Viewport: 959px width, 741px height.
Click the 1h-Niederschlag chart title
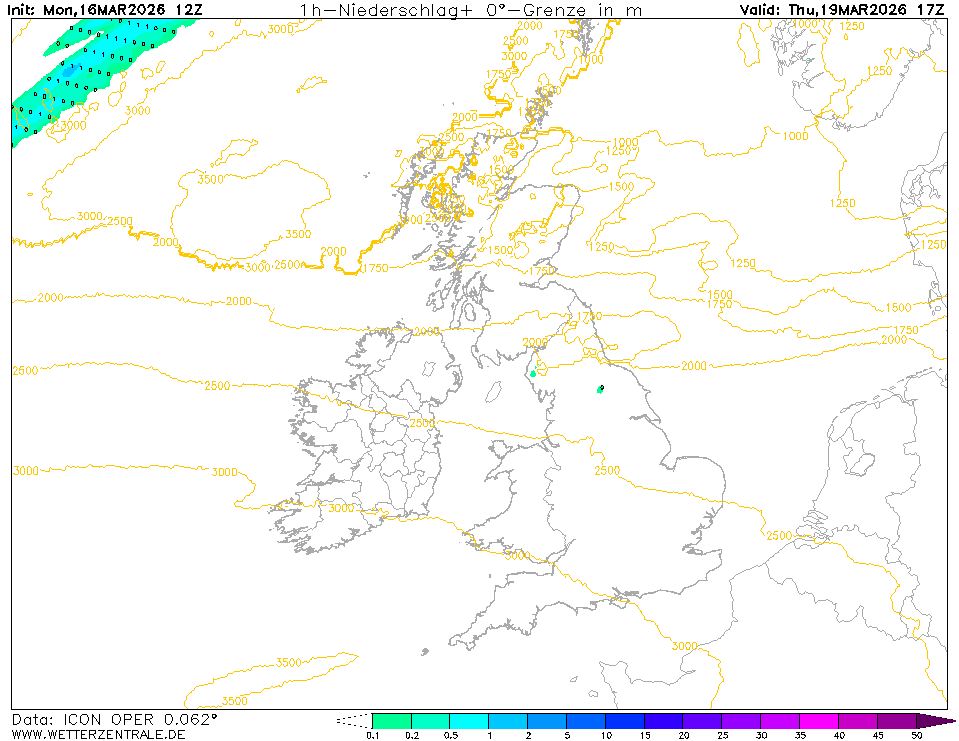point(471,10)
